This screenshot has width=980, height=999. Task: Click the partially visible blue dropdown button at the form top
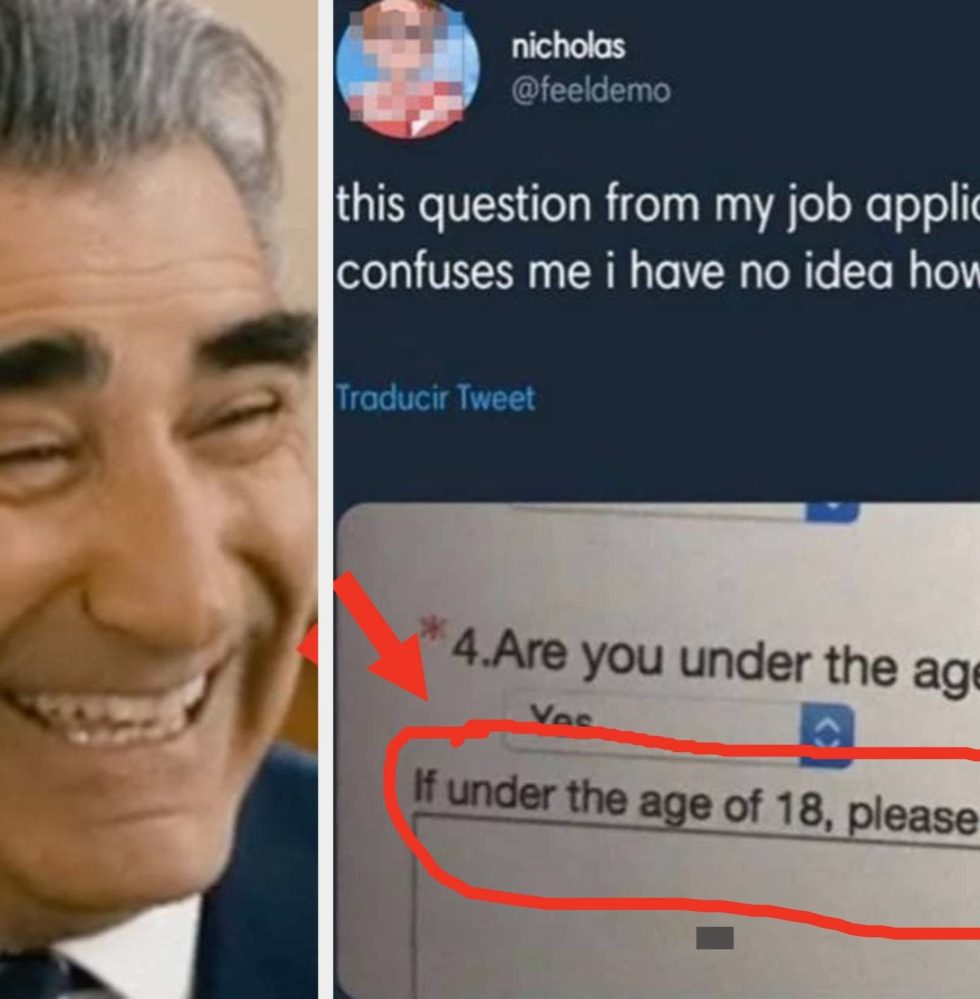(x=832, y=512)
